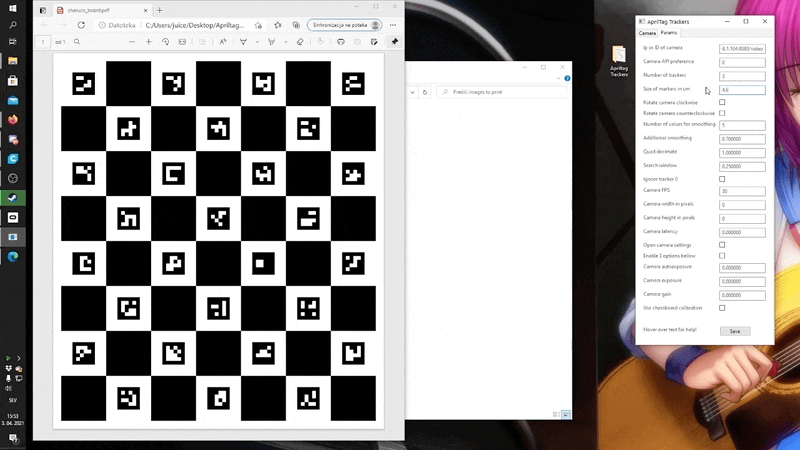
Task: Click Camera height in pixels field
Action: (742, 218)
